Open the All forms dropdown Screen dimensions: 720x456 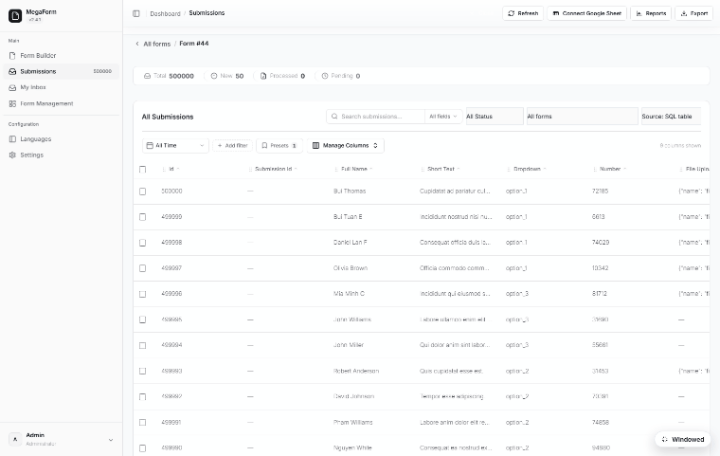[x=582, y=116]
